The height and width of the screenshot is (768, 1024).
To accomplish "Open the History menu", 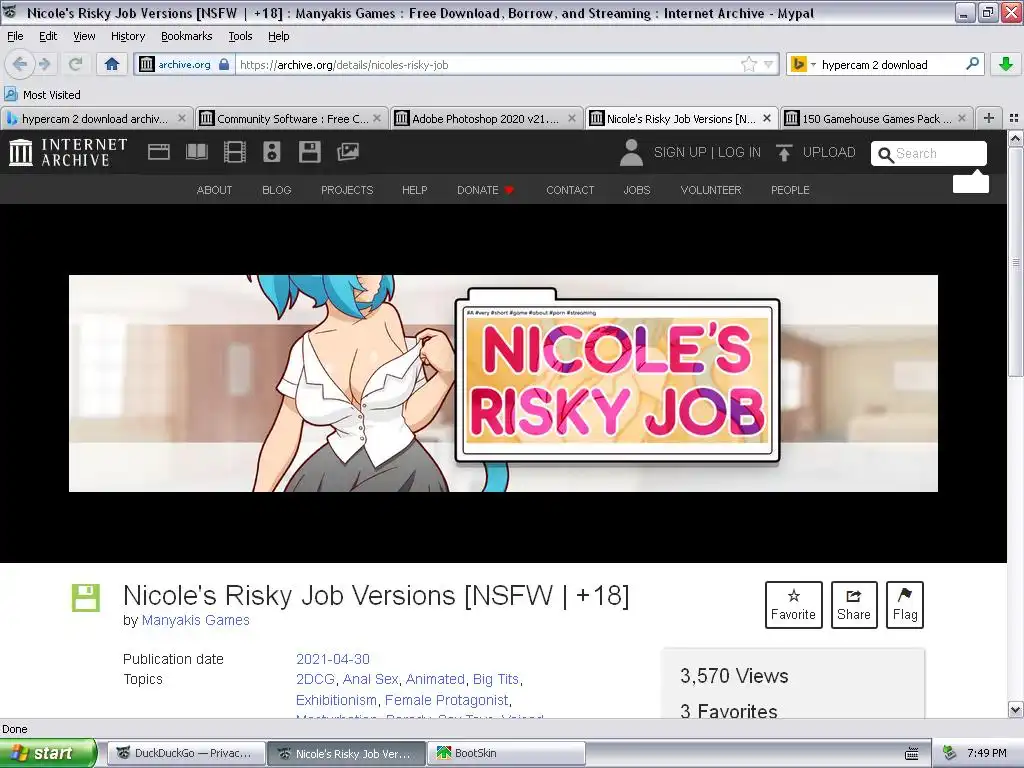I will coord(127,37).
